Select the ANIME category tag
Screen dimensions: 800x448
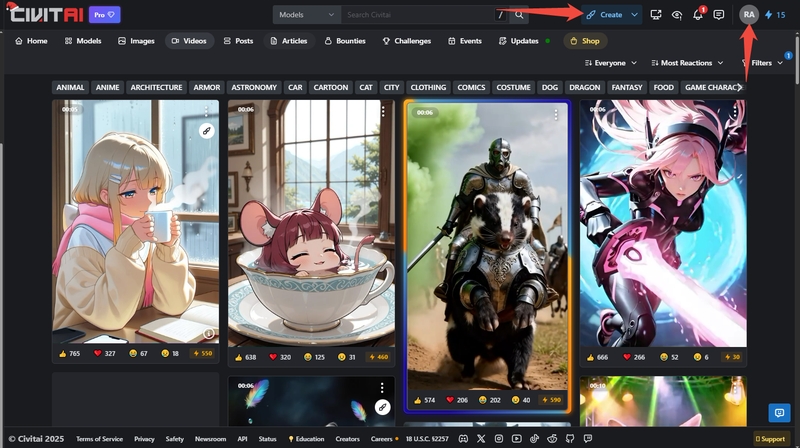click(107, 87)
